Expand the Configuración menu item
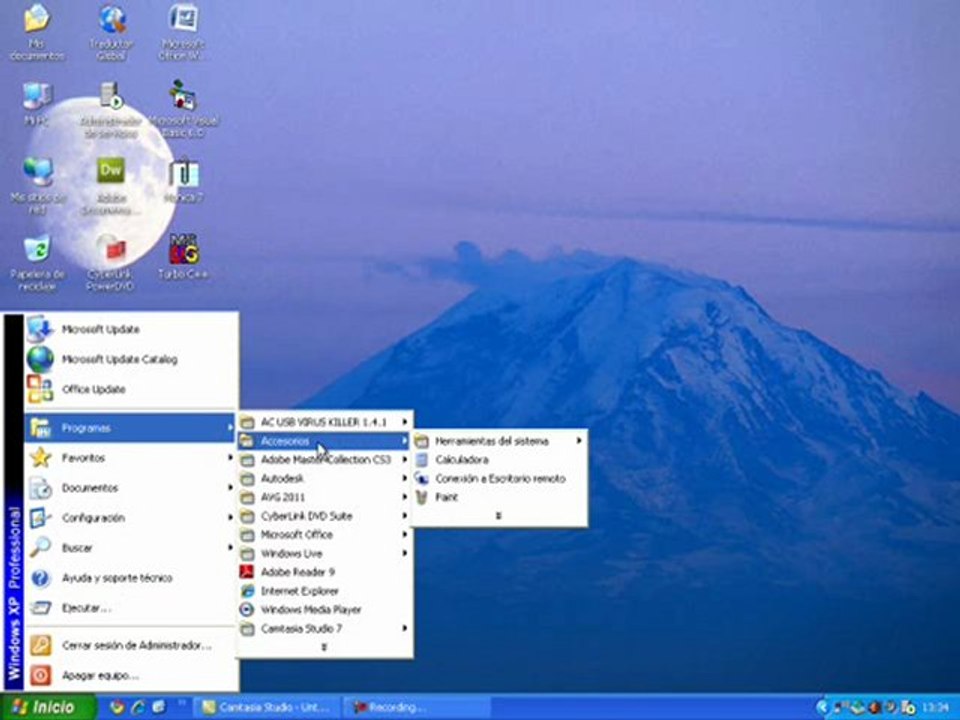The image size is (960, 720). coord(131,518)
